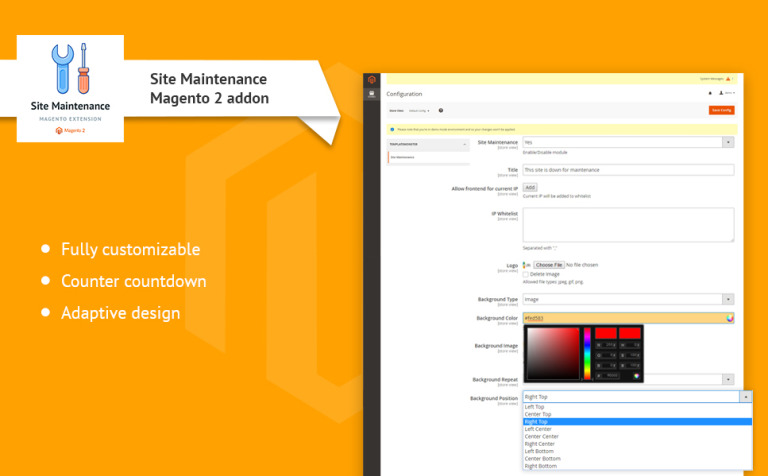
Task: Open the Site Maintenance Yes dropdown
Action: tap(628, 142)
